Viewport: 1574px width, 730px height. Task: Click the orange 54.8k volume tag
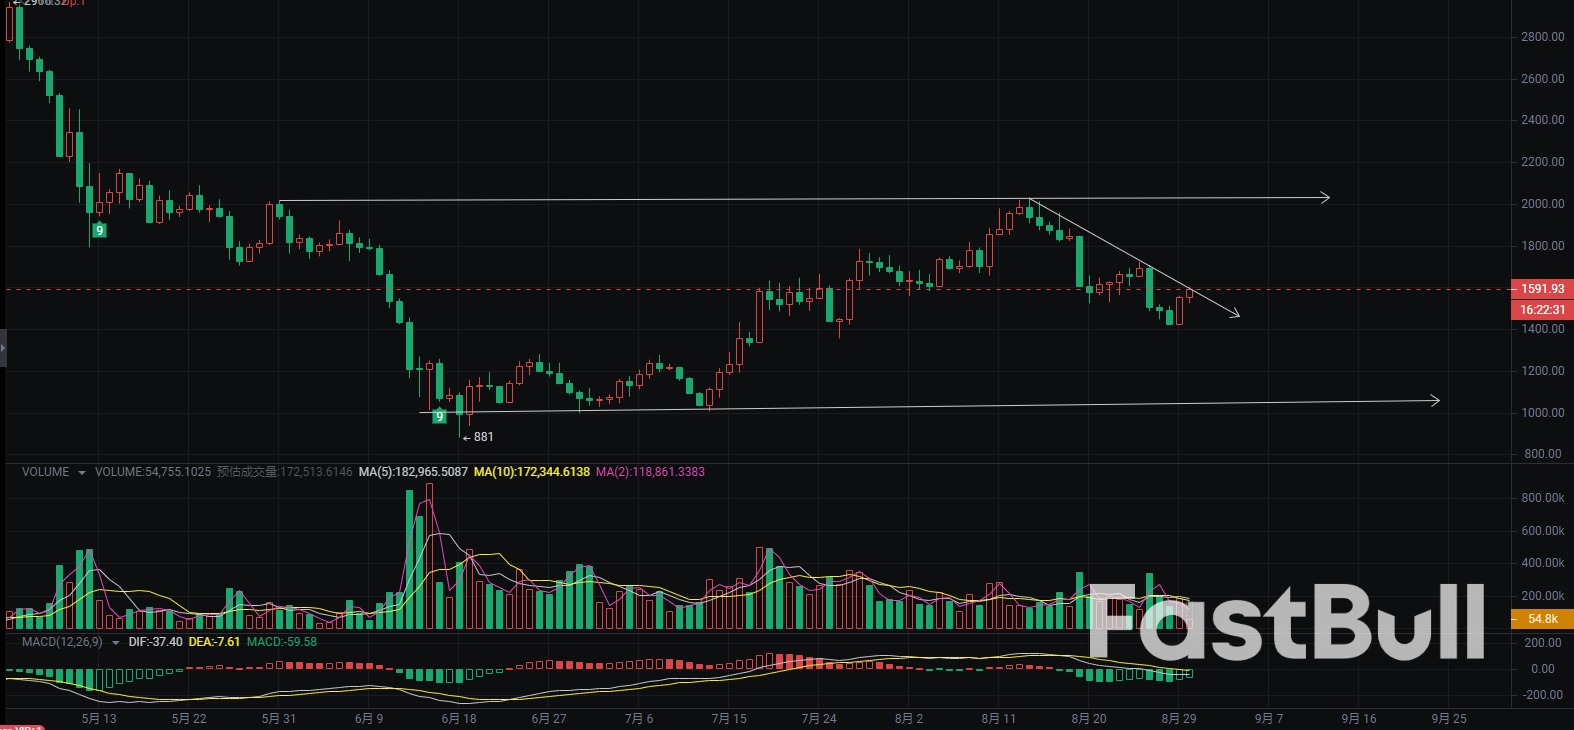coord(1541,619)
